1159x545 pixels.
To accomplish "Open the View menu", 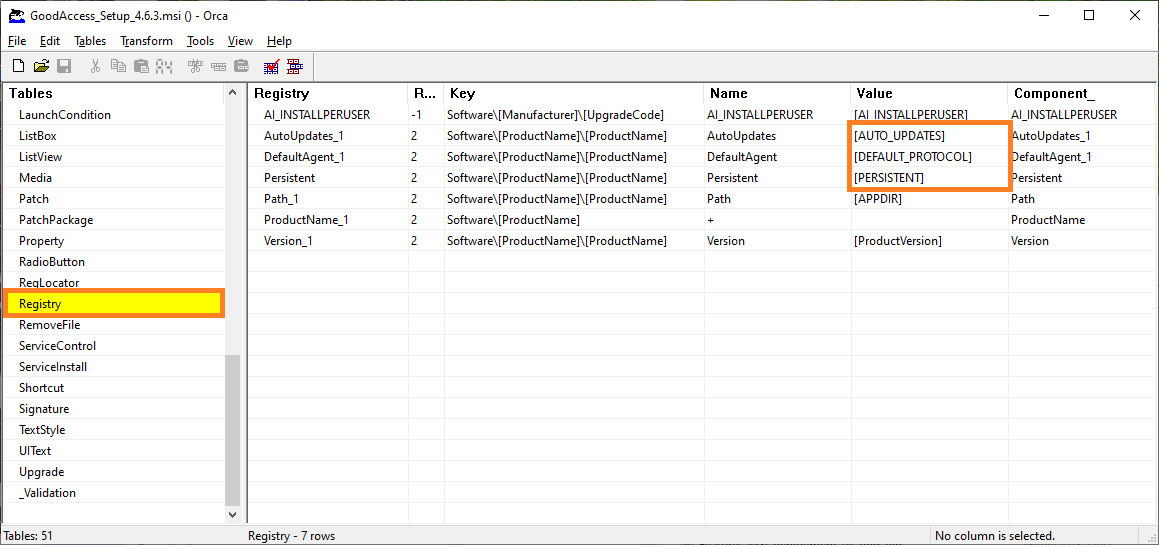I will pos(240,41).
